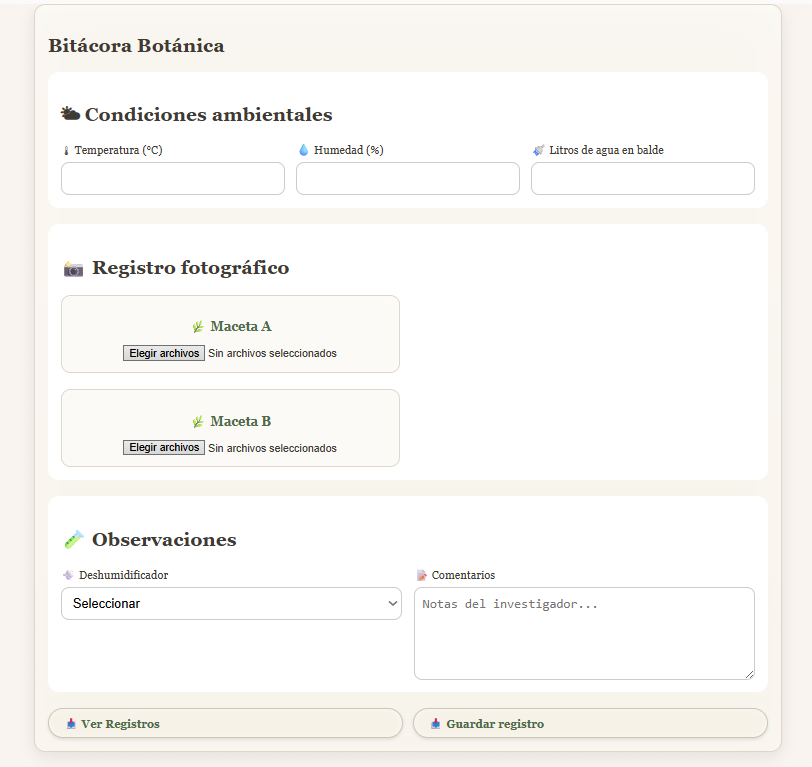Click the thermometer icon beside Temperatura
Image resolution: width=812 pixels, height=767 pixels.
tap(66, 151)
